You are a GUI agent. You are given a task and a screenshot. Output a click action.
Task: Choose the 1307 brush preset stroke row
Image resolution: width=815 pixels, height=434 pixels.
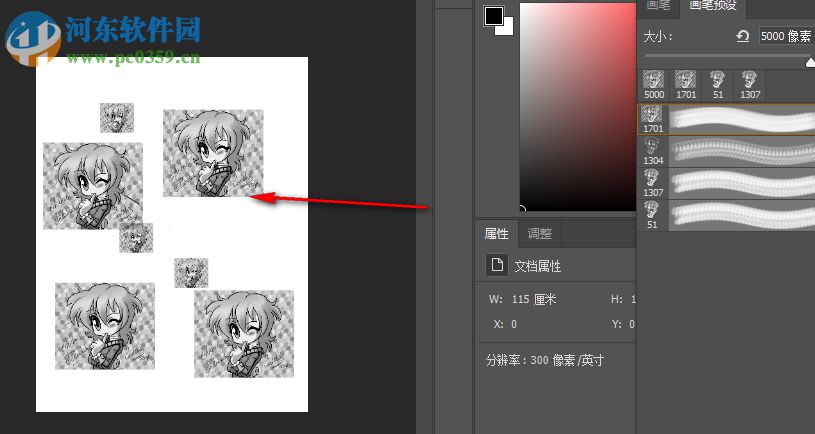[x=726, y=183]
